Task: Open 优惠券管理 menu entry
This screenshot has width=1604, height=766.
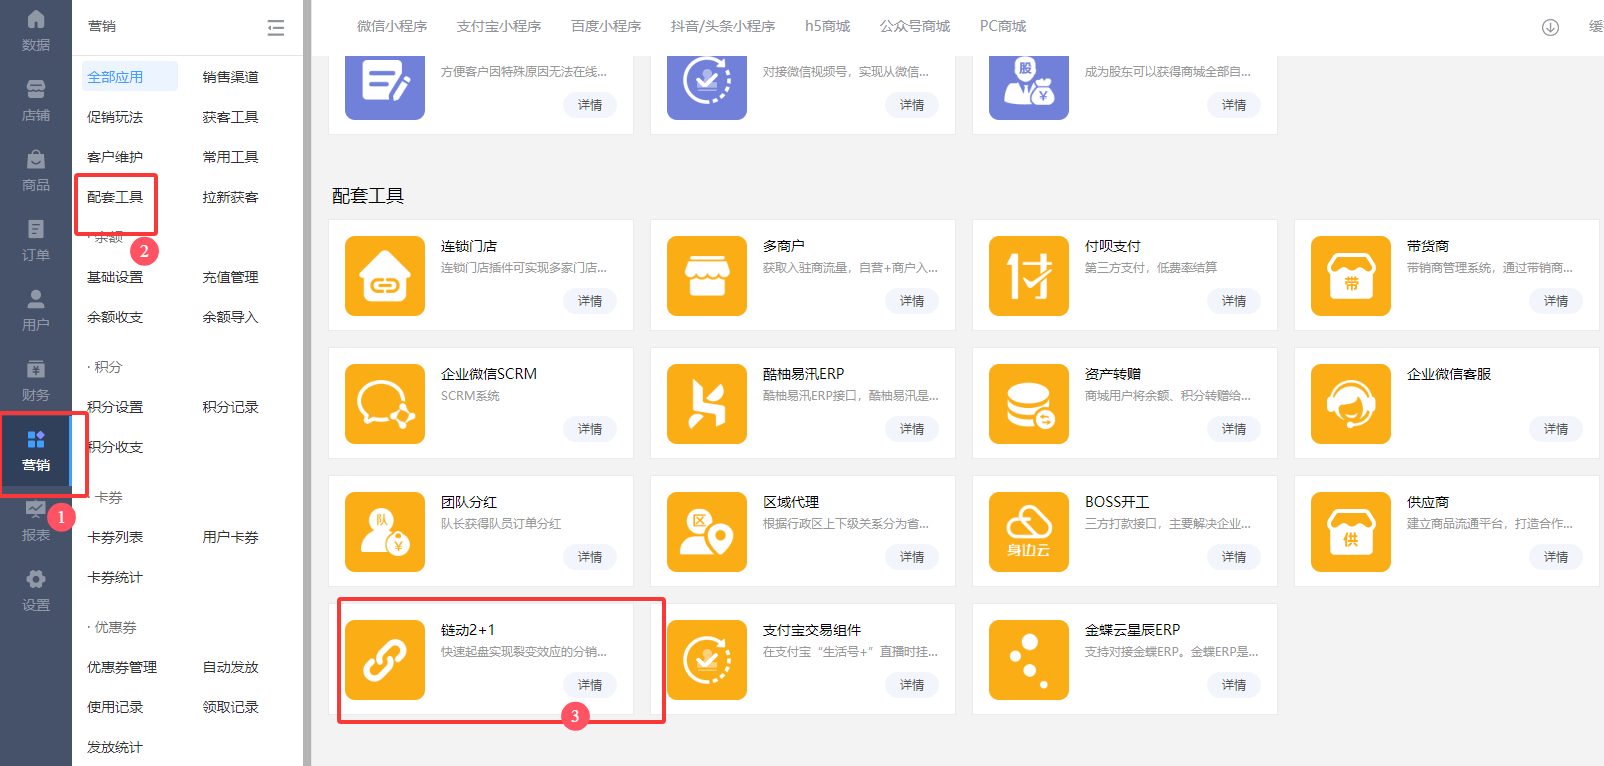Action: 122,667
